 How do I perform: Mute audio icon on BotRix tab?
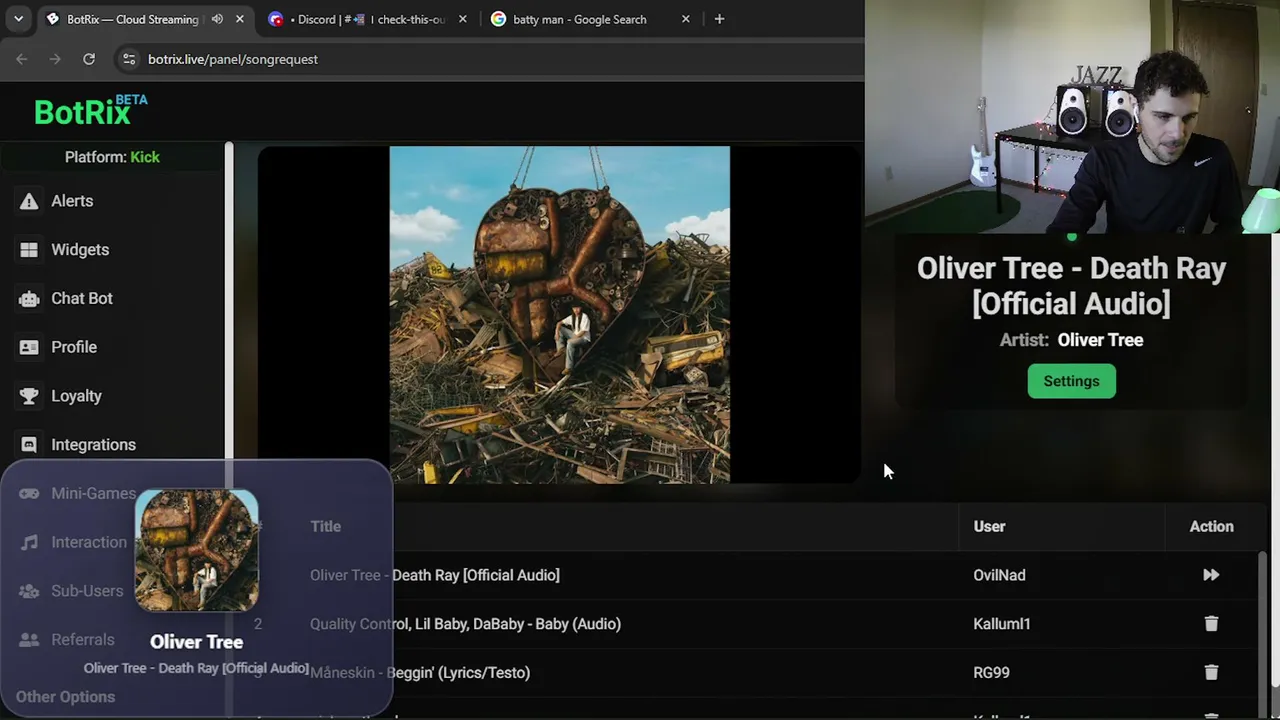coord(217,19)
